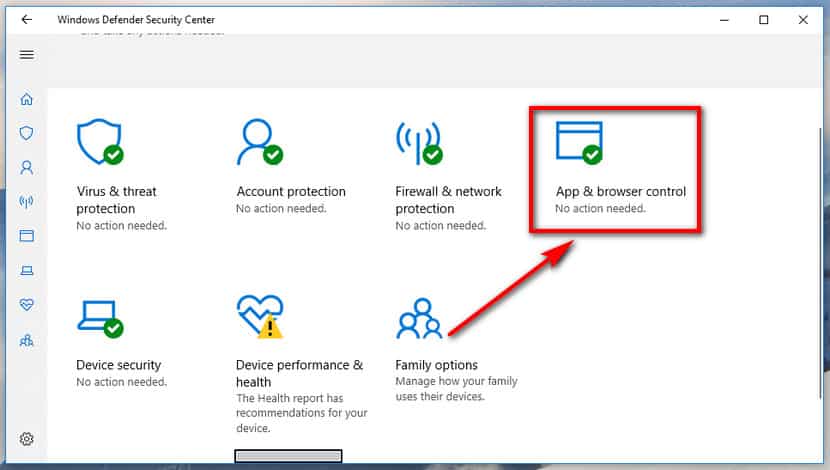Image resolution: width=830 pixels, height=470 pixels.
Task: Open the hamburger navigation menu
Action: click(x=26, y=55)
